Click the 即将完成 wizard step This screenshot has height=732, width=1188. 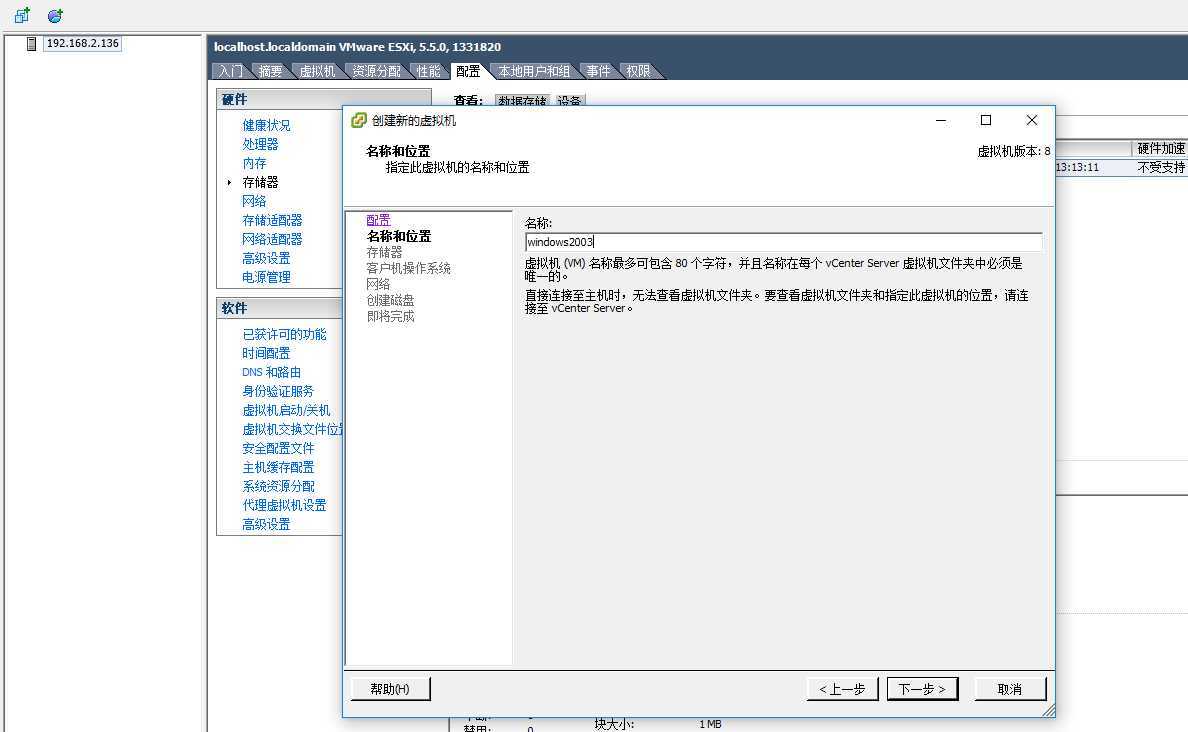[390, 316]
